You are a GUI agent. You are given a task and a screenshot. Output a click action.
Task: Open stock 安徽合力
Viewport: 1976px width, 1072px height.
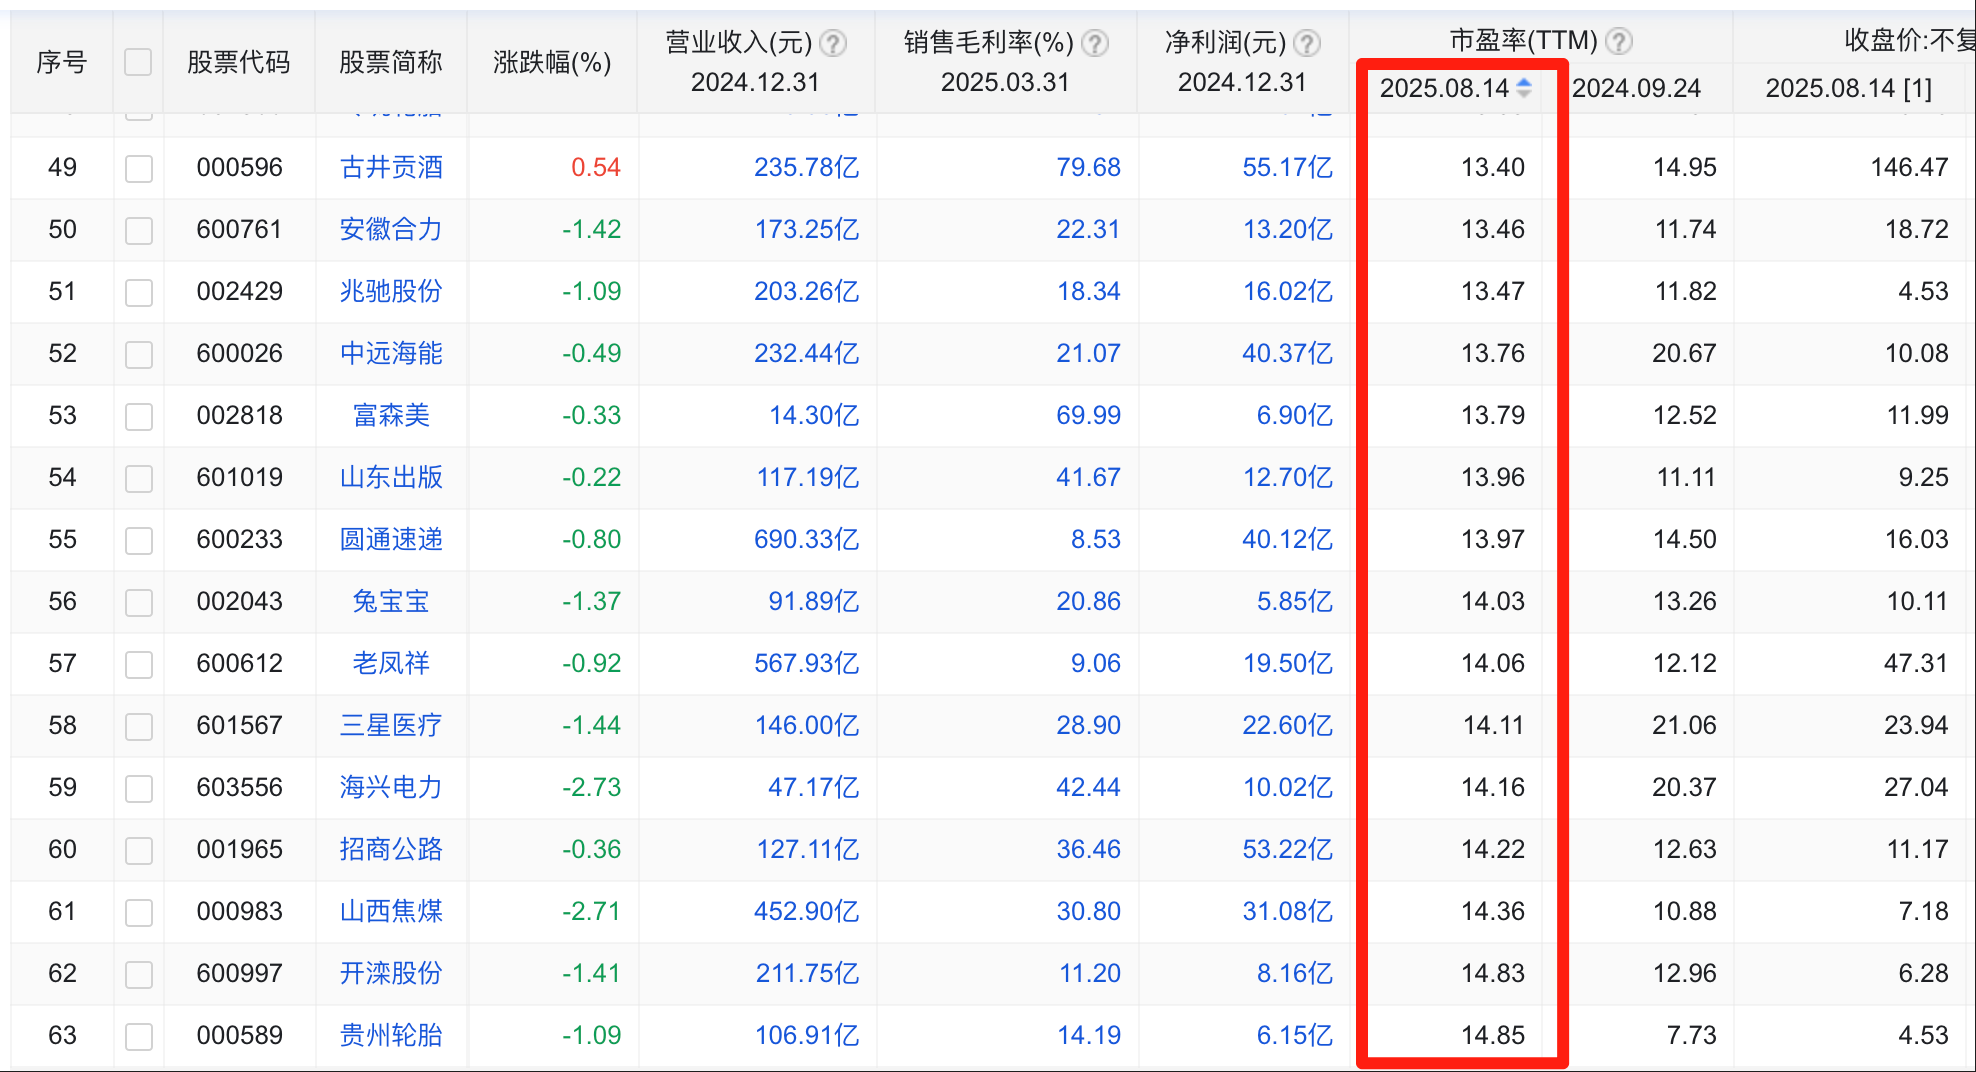click(x=391, y=229)
